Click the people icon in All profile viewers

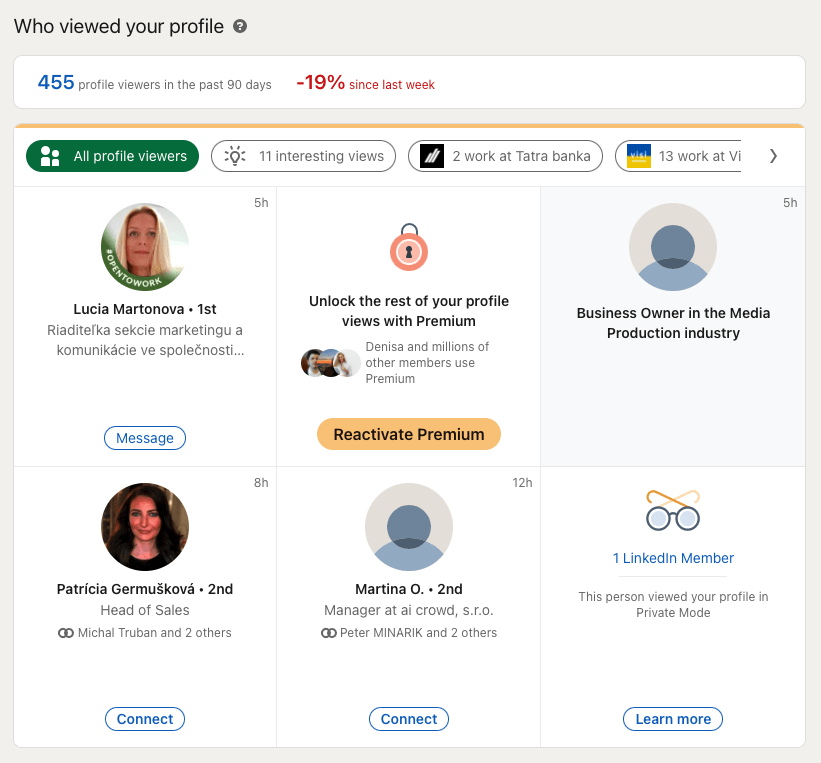50,156
